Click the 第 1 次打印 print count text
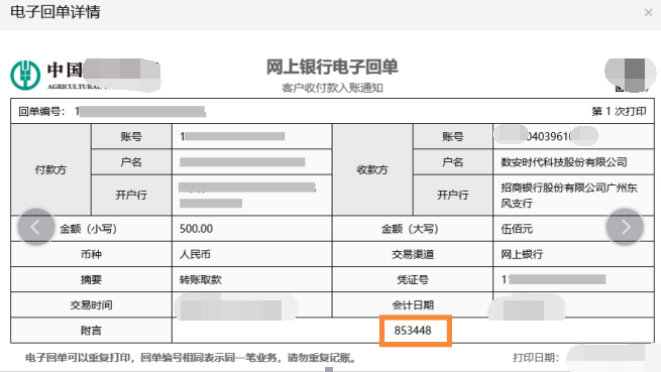The image size is (661, 372). [x=619, y=111]
